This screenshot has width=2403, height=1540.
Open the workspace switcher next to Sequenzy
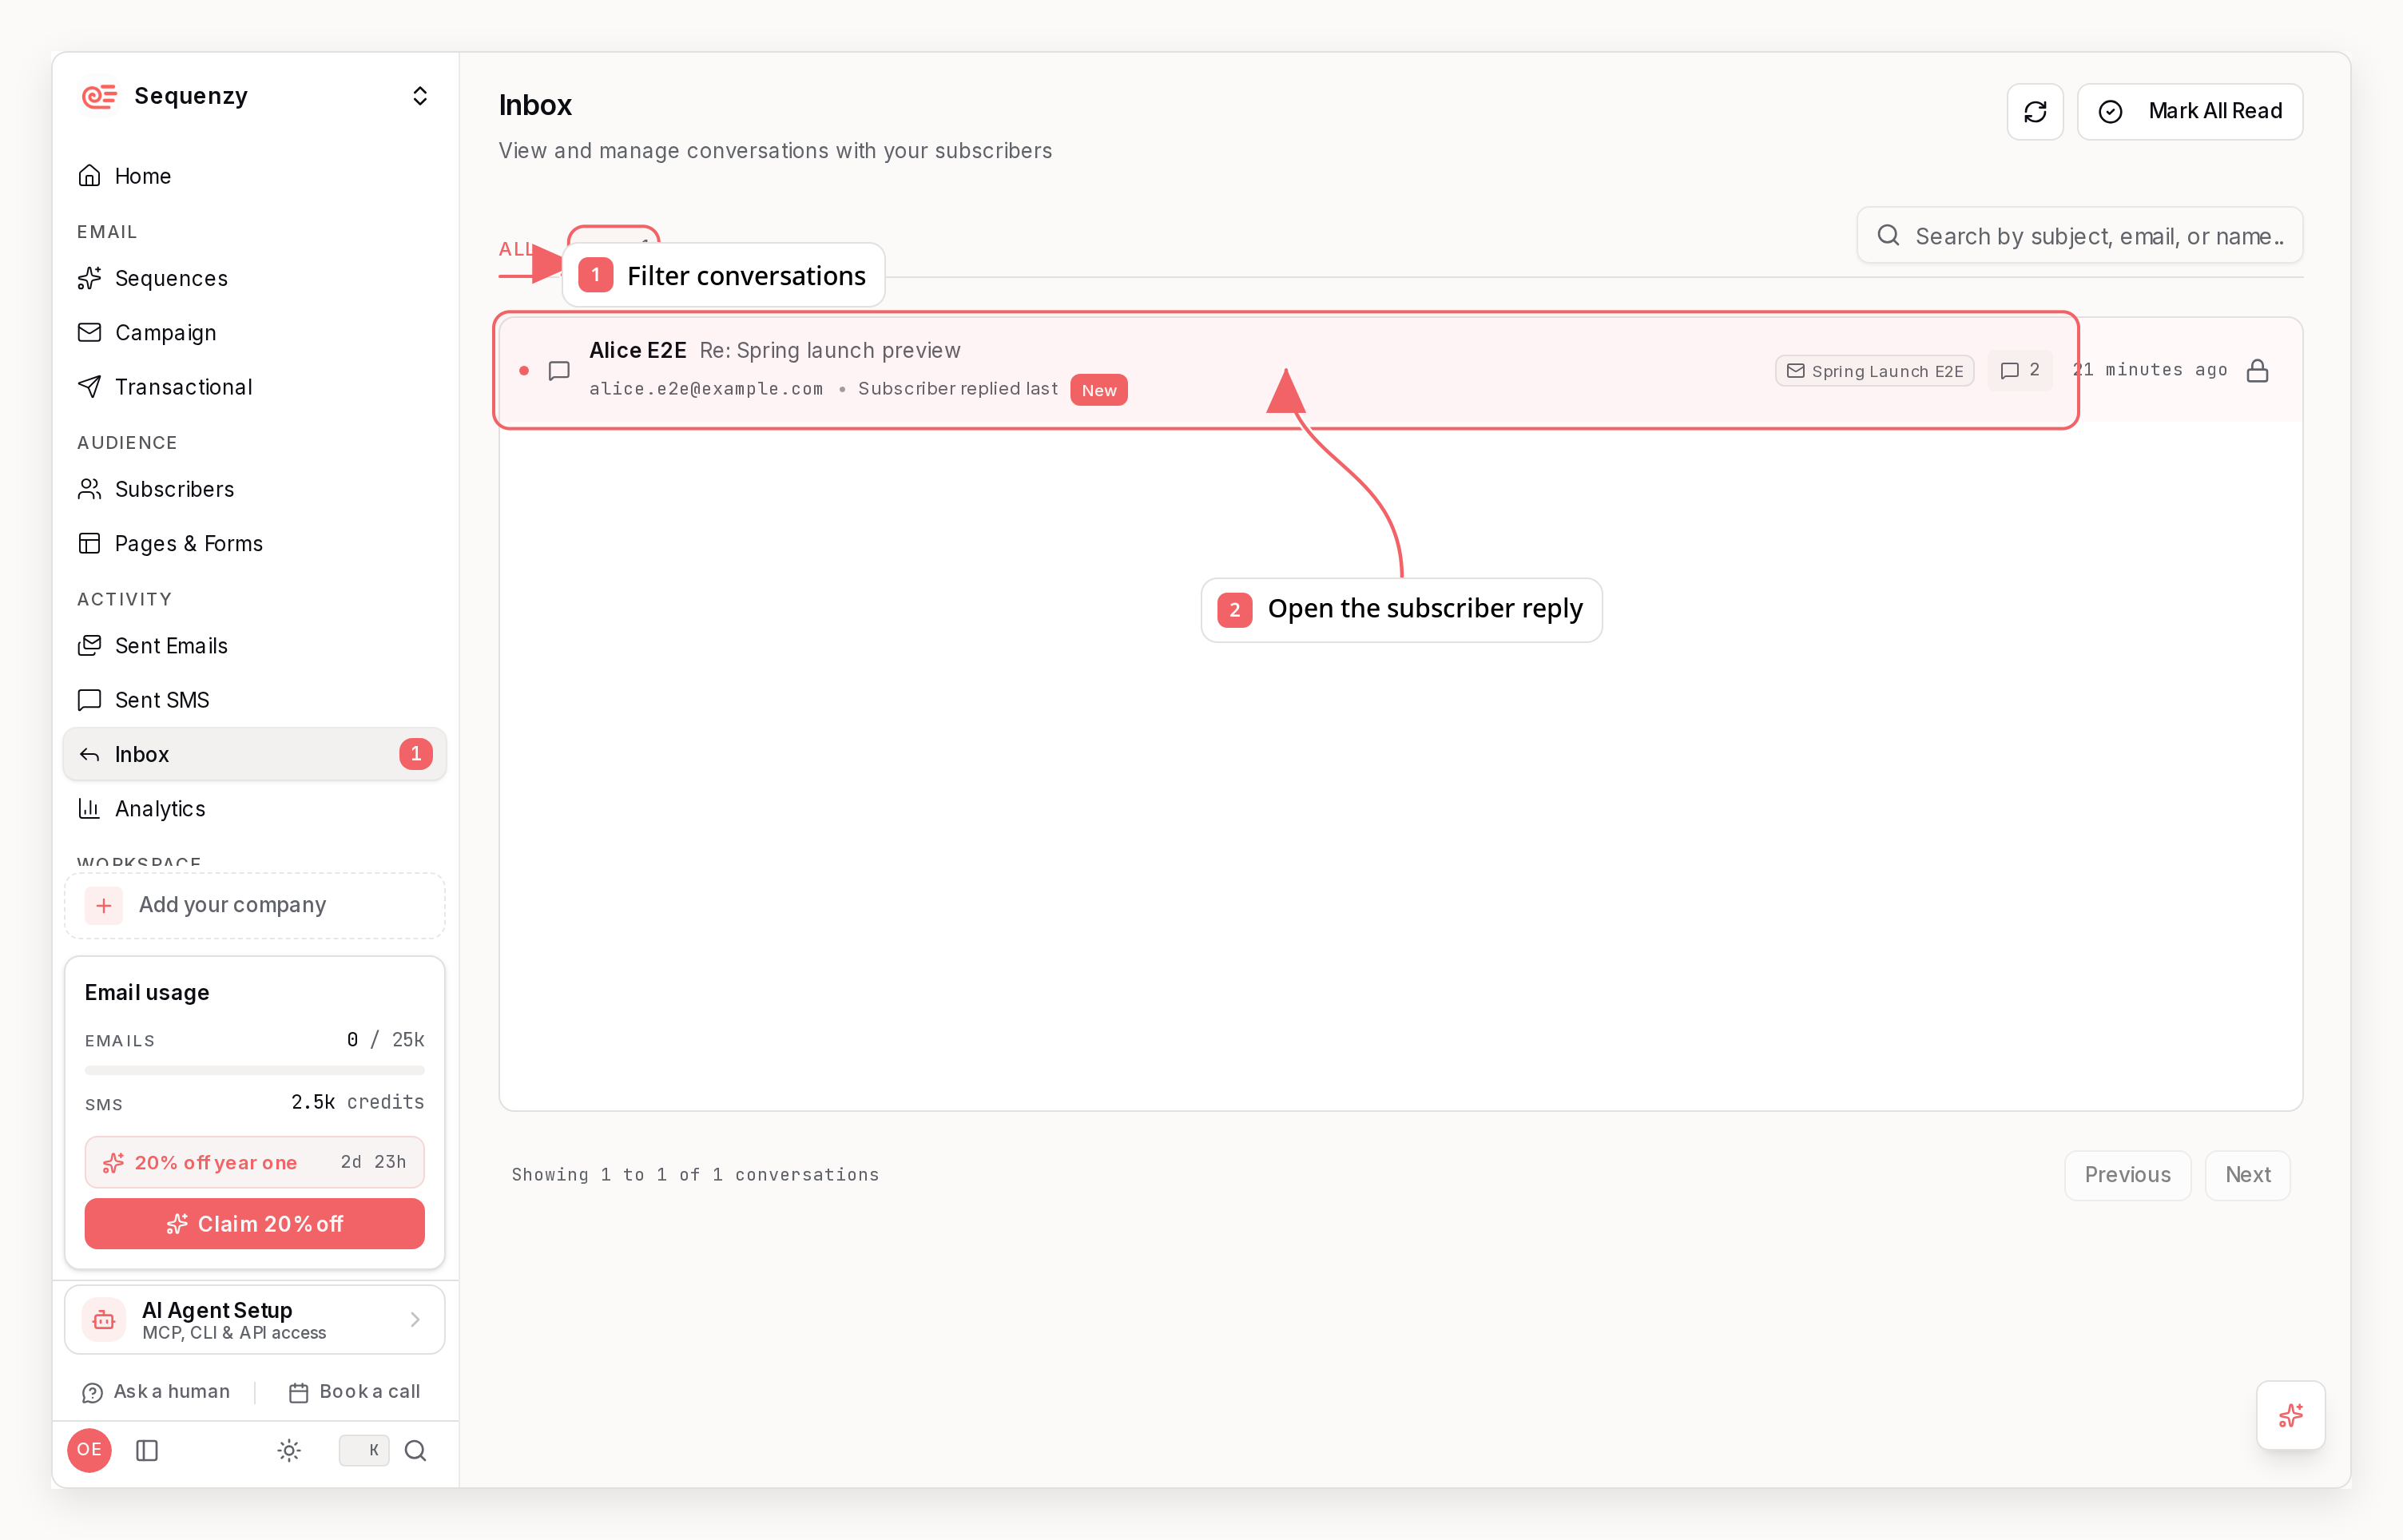point(420,96)
